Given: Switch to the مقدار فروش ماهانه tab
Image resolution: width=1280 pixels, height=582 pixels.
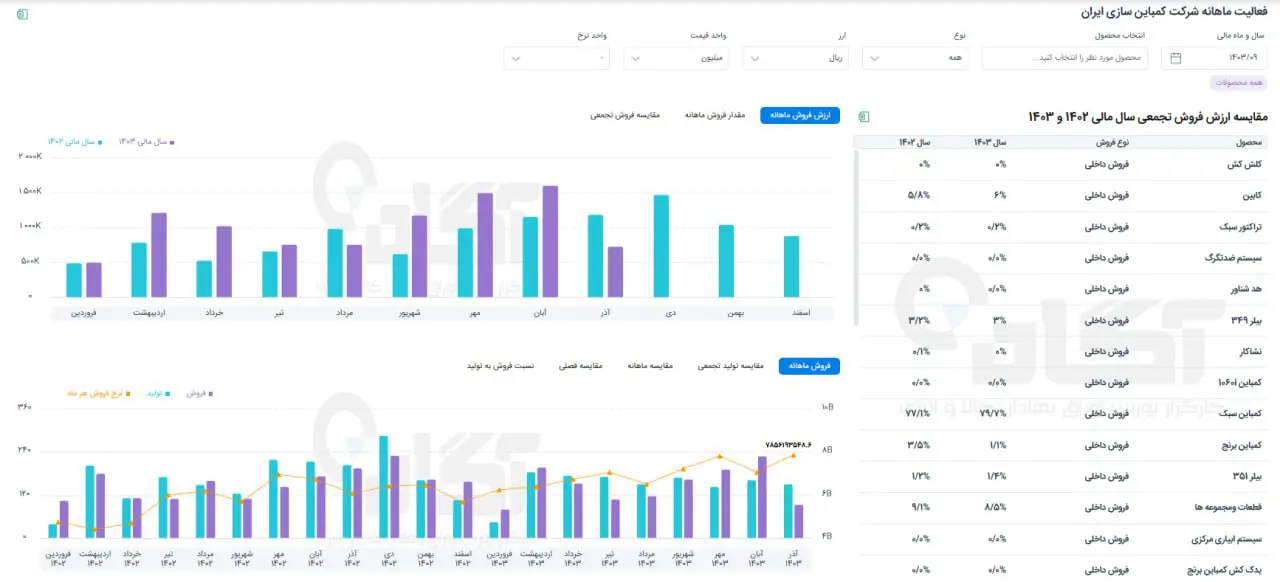Looking at the screenshot, I should pos(715,115).
